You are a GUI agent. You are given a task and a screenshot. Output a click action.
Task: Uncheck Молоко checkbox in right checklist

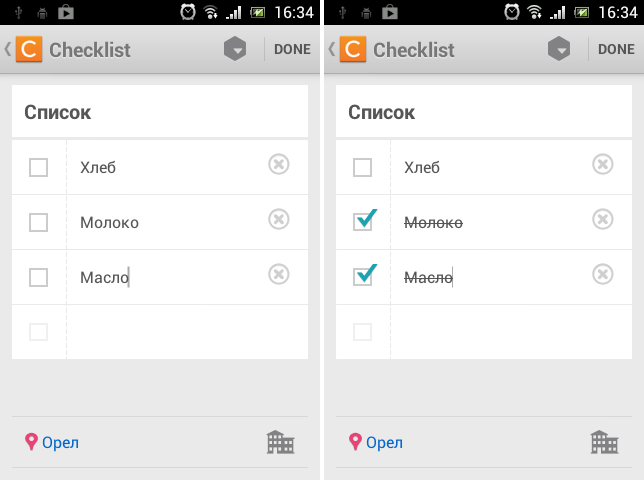point(364,220)
